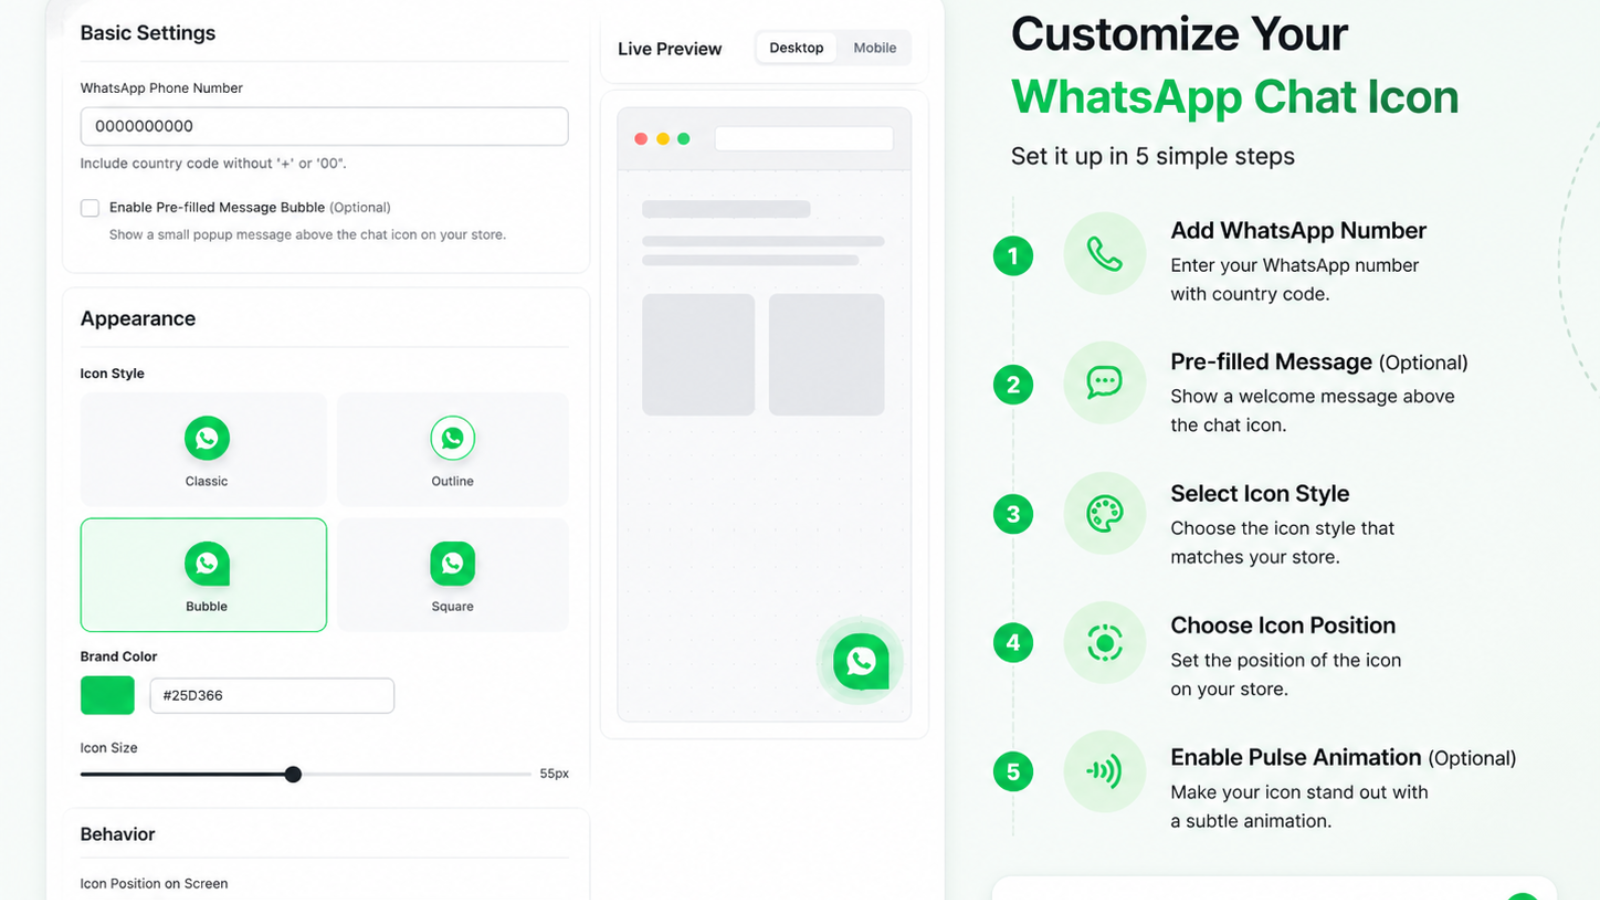The height and width of the screenshot is (900, 1600).
Task: Focus the WhatsApp Phone Number field
Action: [x=324, y=126]
